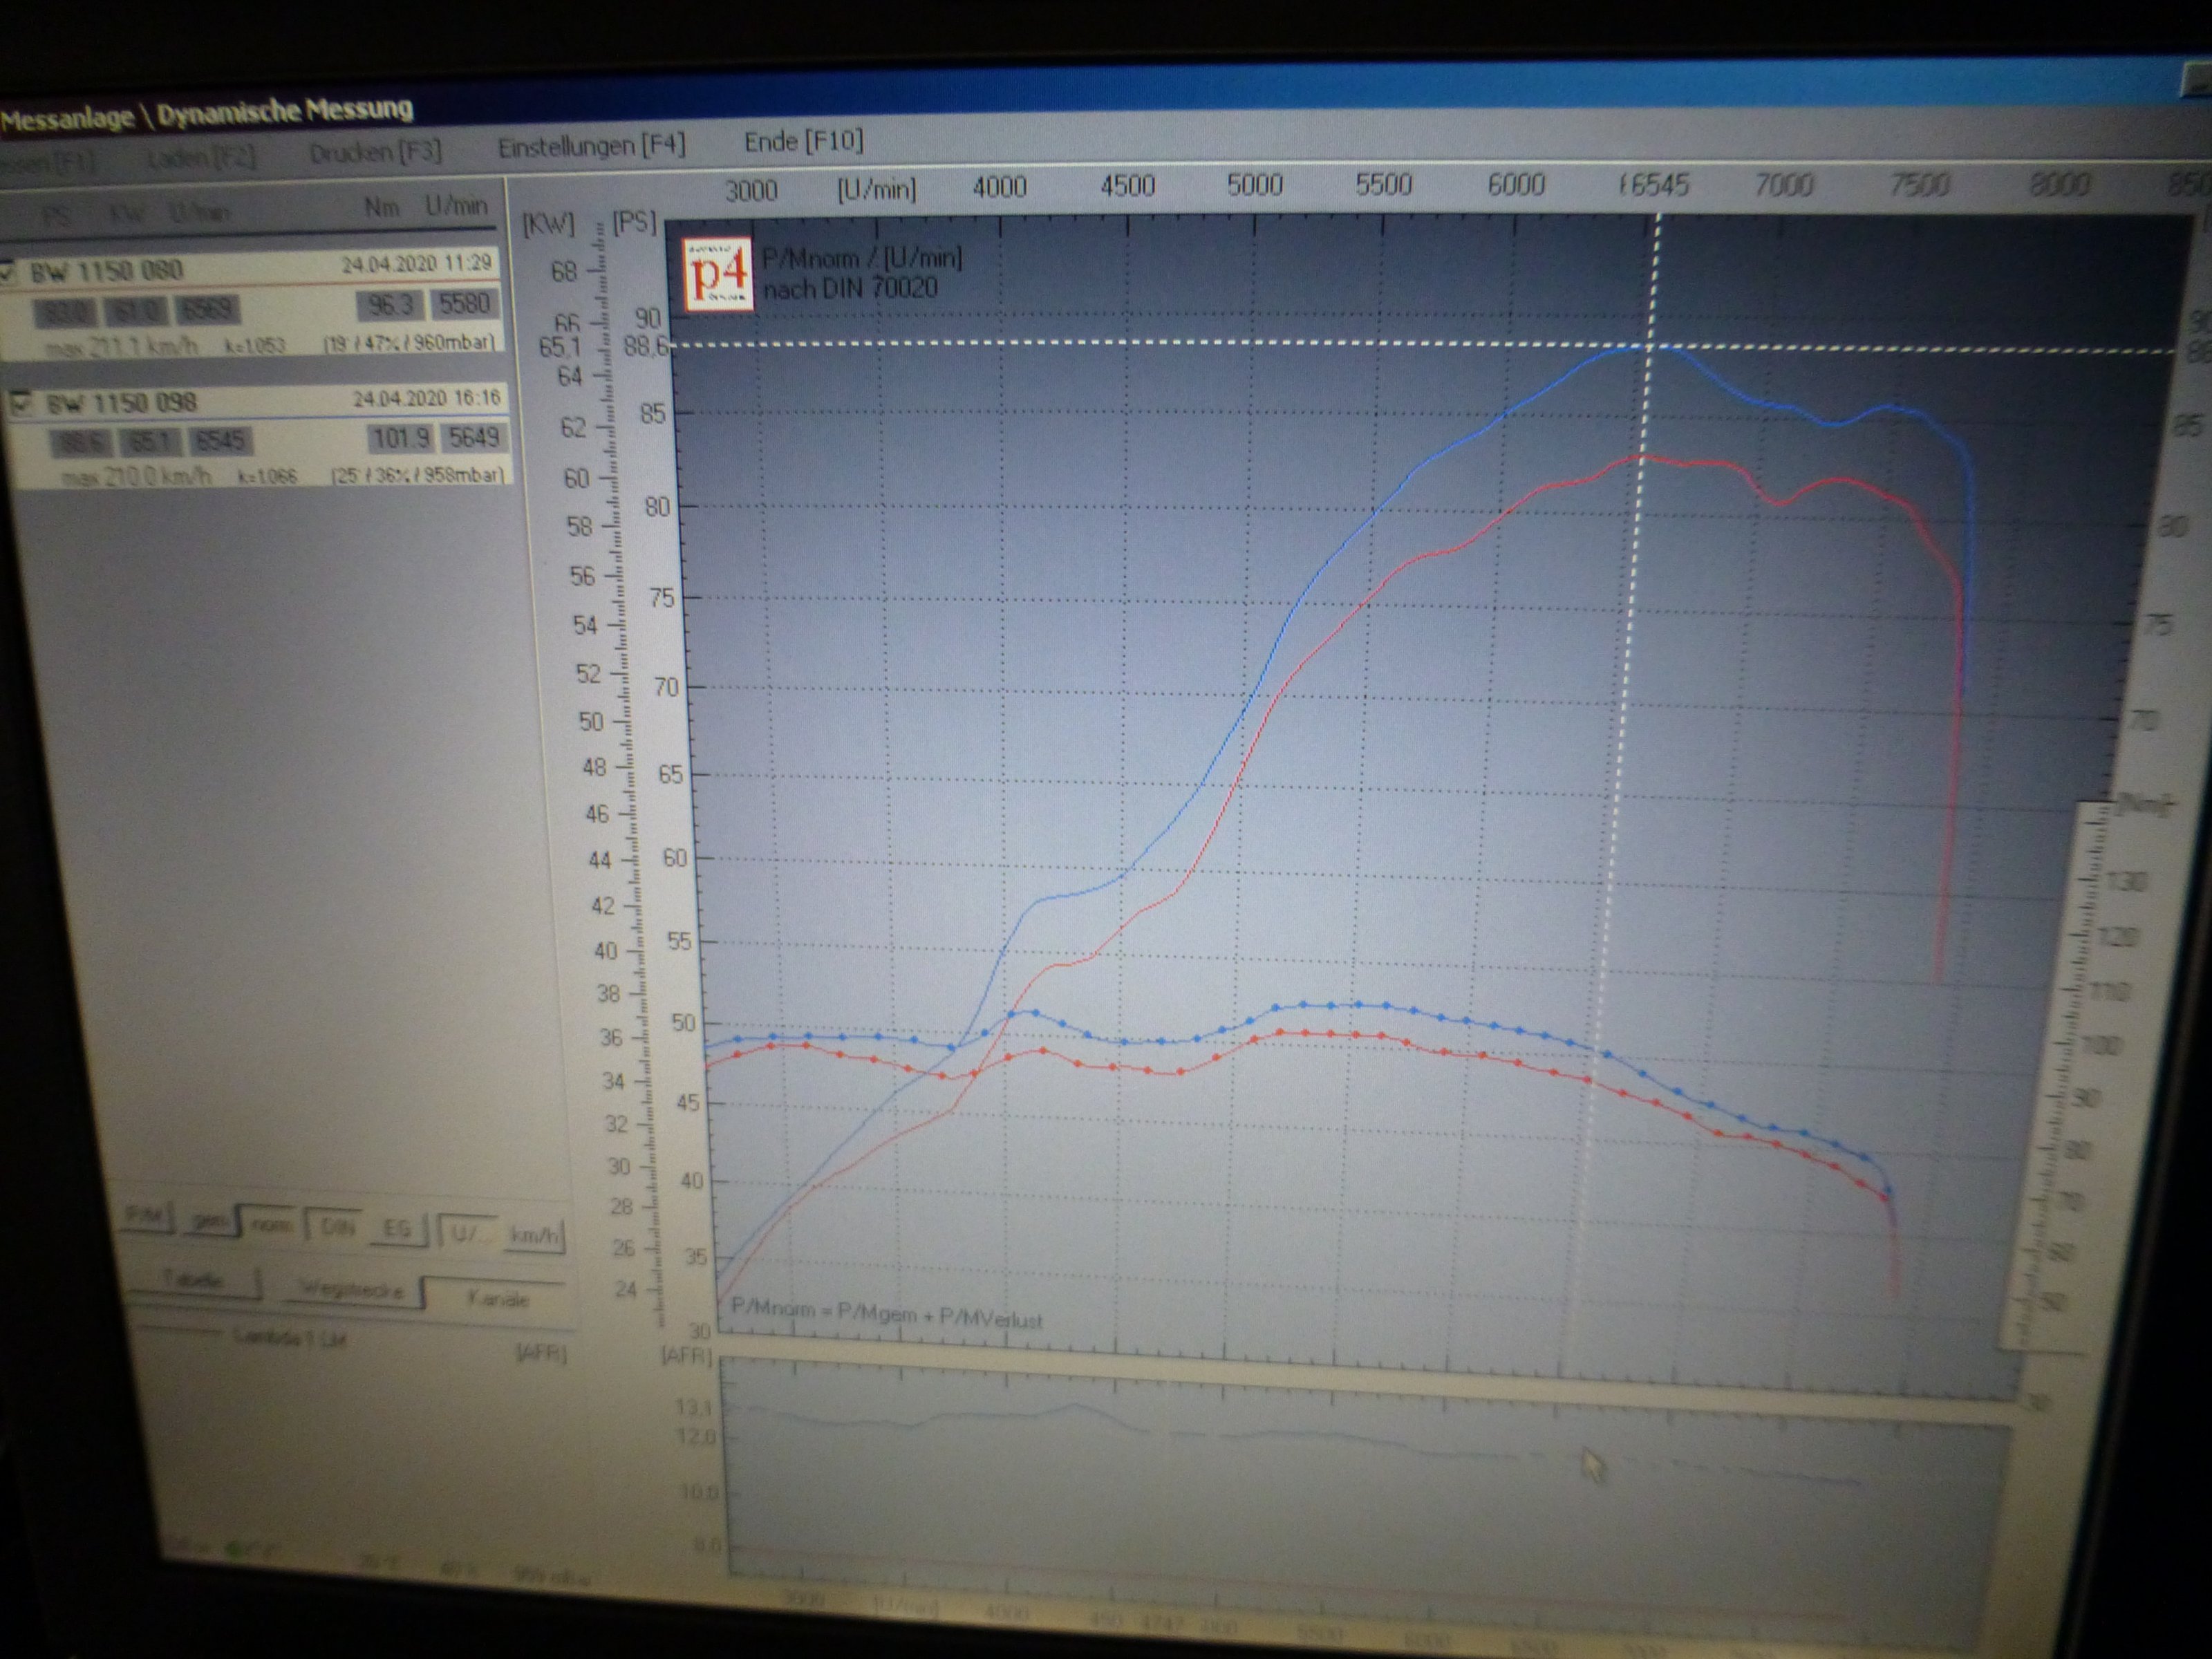Select the km/h axis toggle
Viewport: 2212px width, 1659px height.
[535, 1236]
